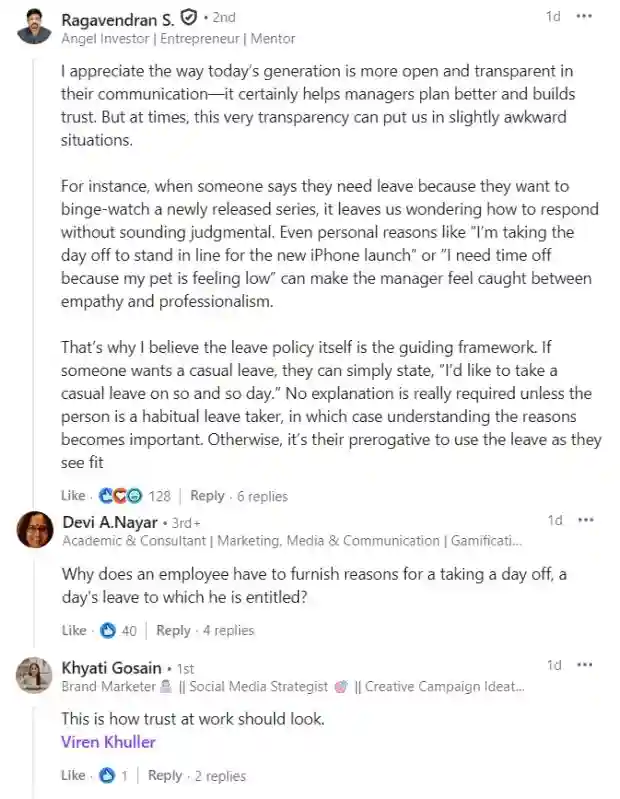Like Ragavendran's comment
620x799 pixels.
73,496
